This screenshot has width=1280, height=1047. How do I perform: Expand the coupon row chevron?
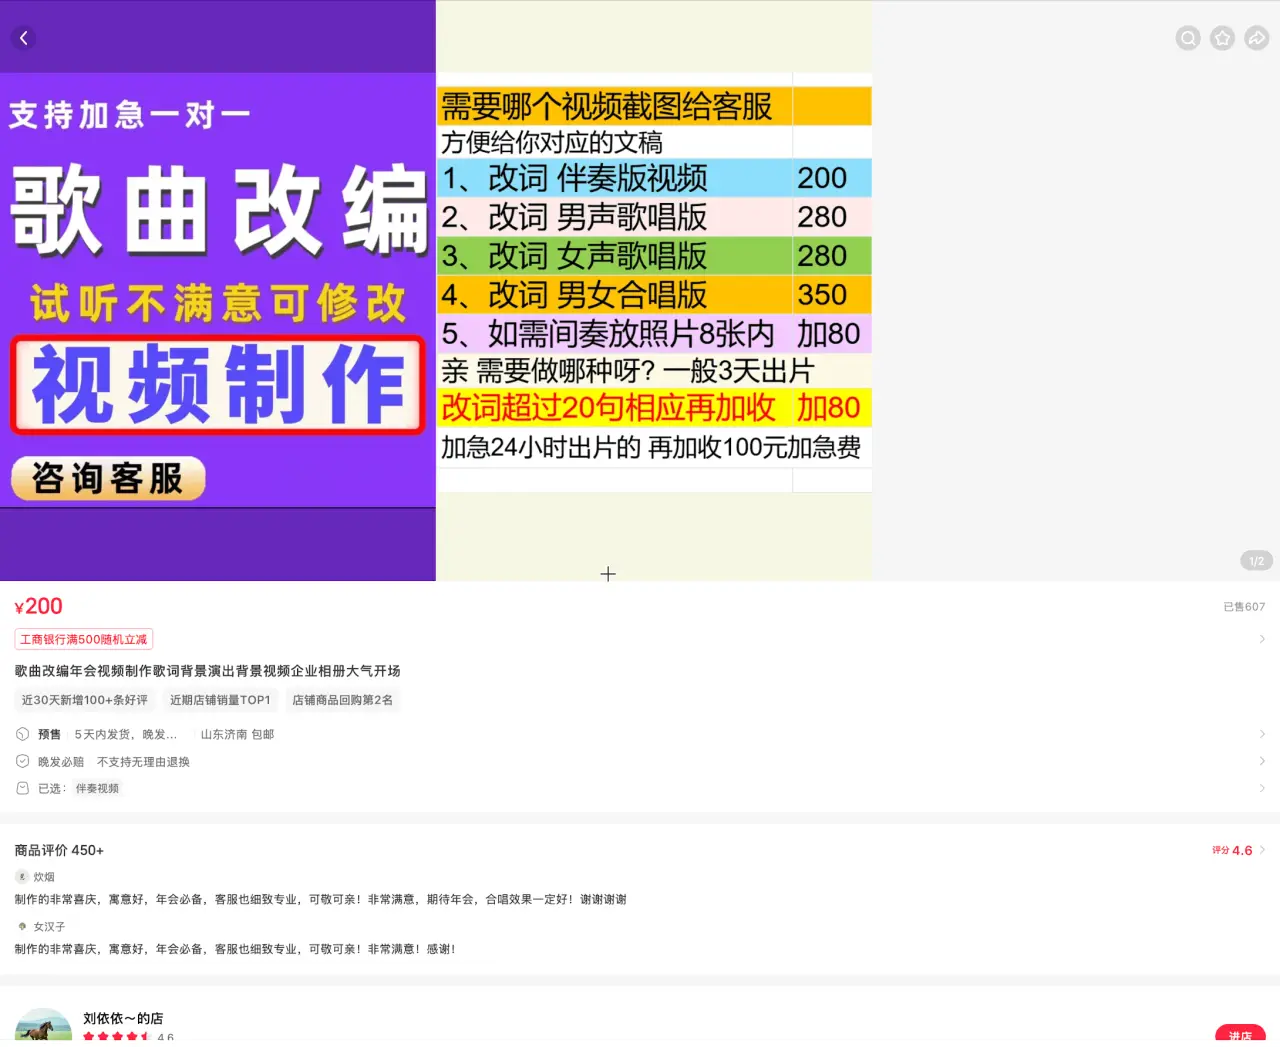[x=1262, y=639]
